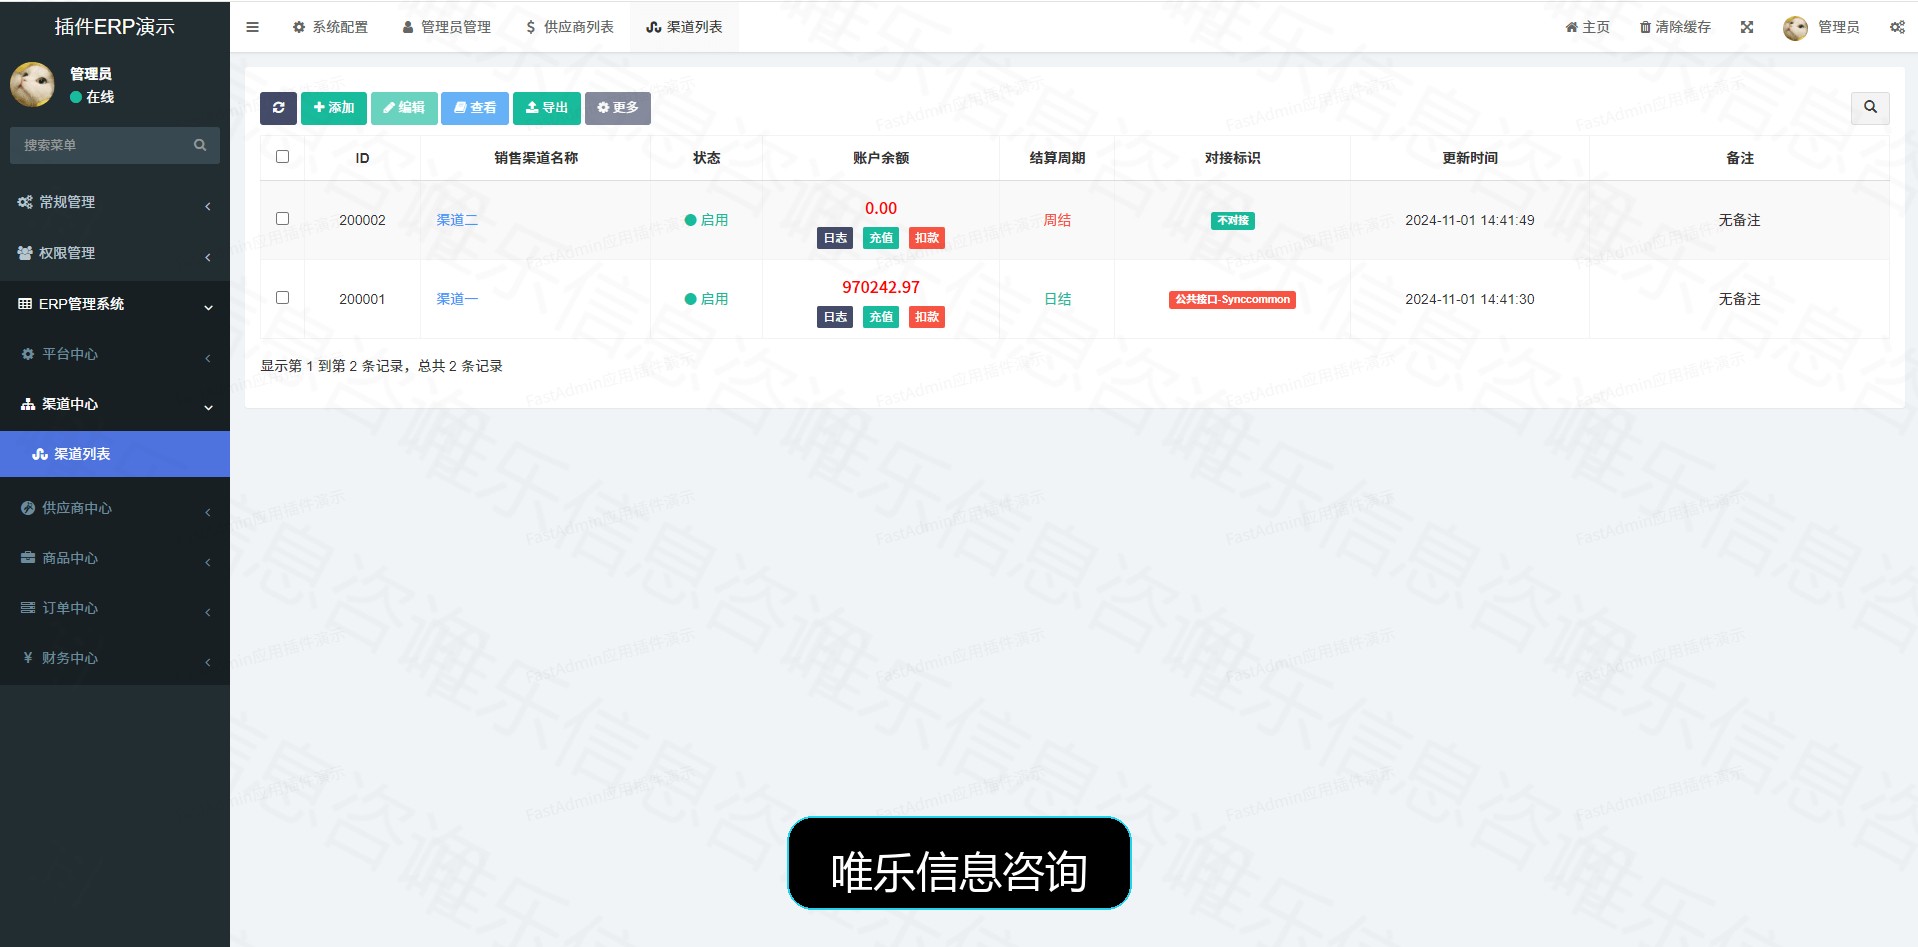
Task: Switch to 供应商列表 tab
Action: tap(569, 27)
